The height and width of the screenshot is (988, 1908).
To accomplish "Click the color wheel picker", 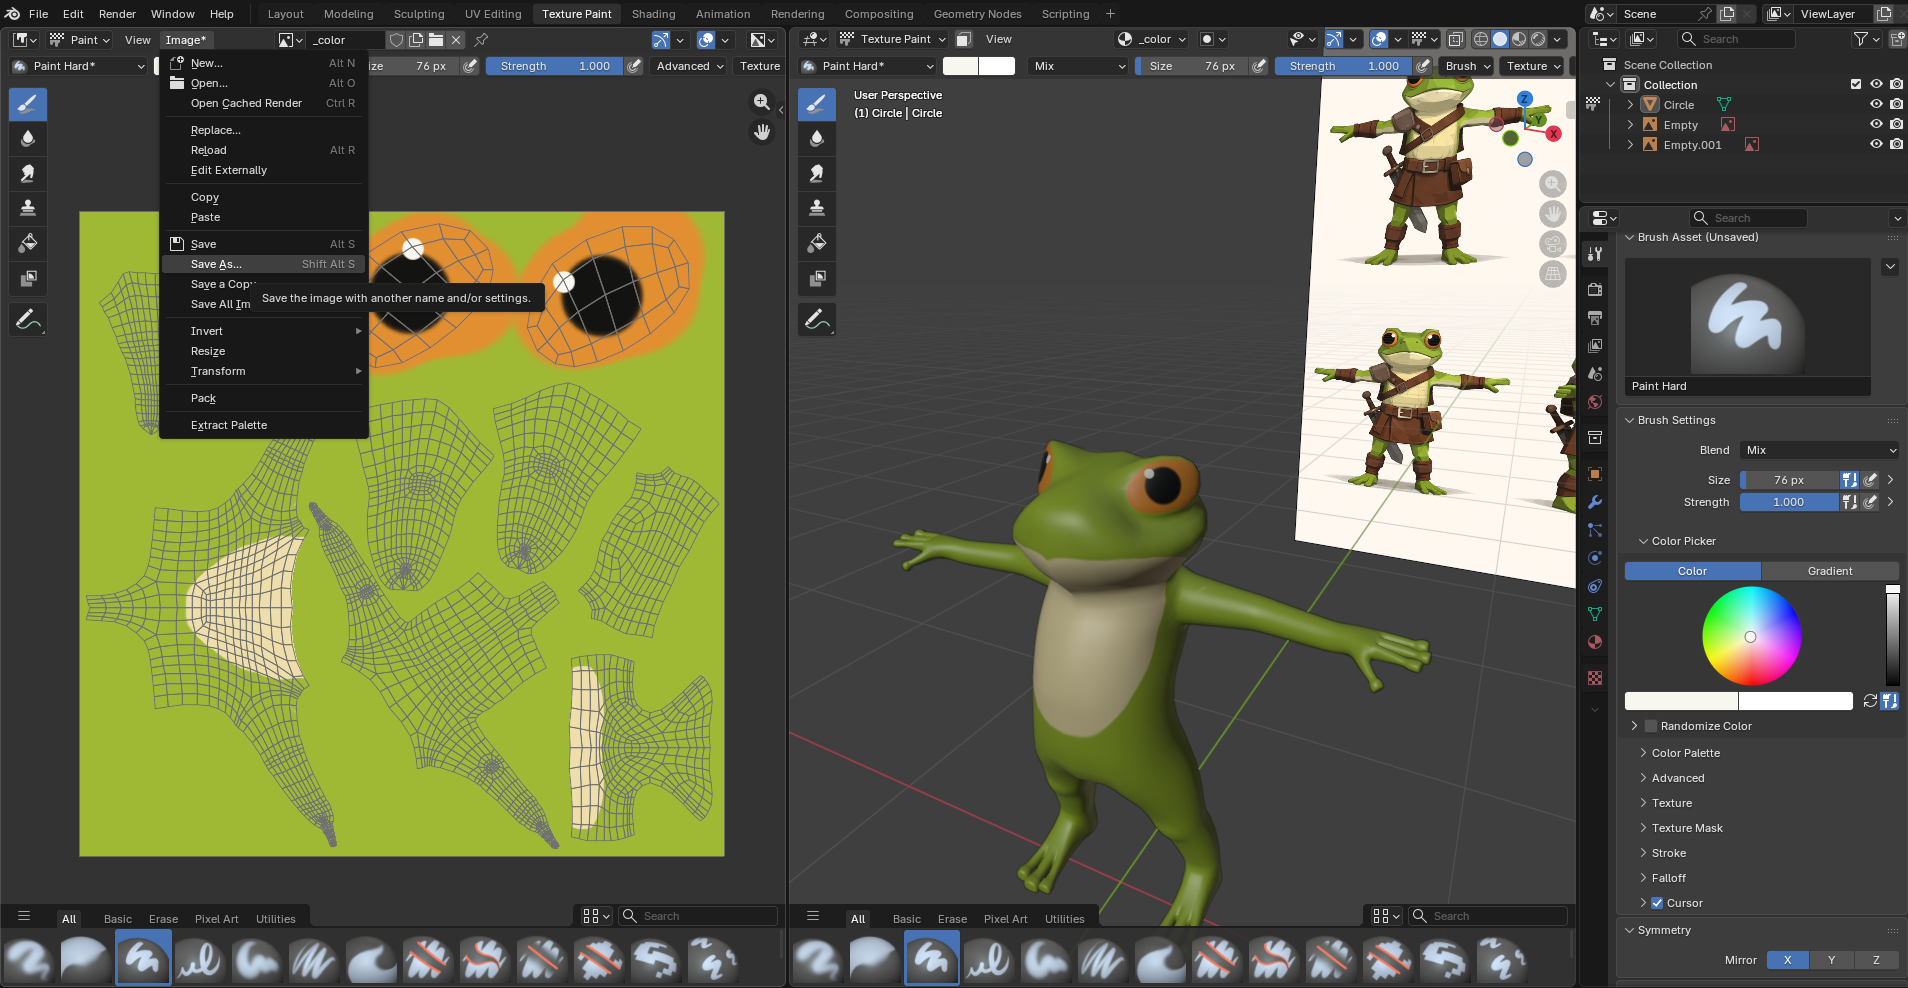I will [1751, 636].
